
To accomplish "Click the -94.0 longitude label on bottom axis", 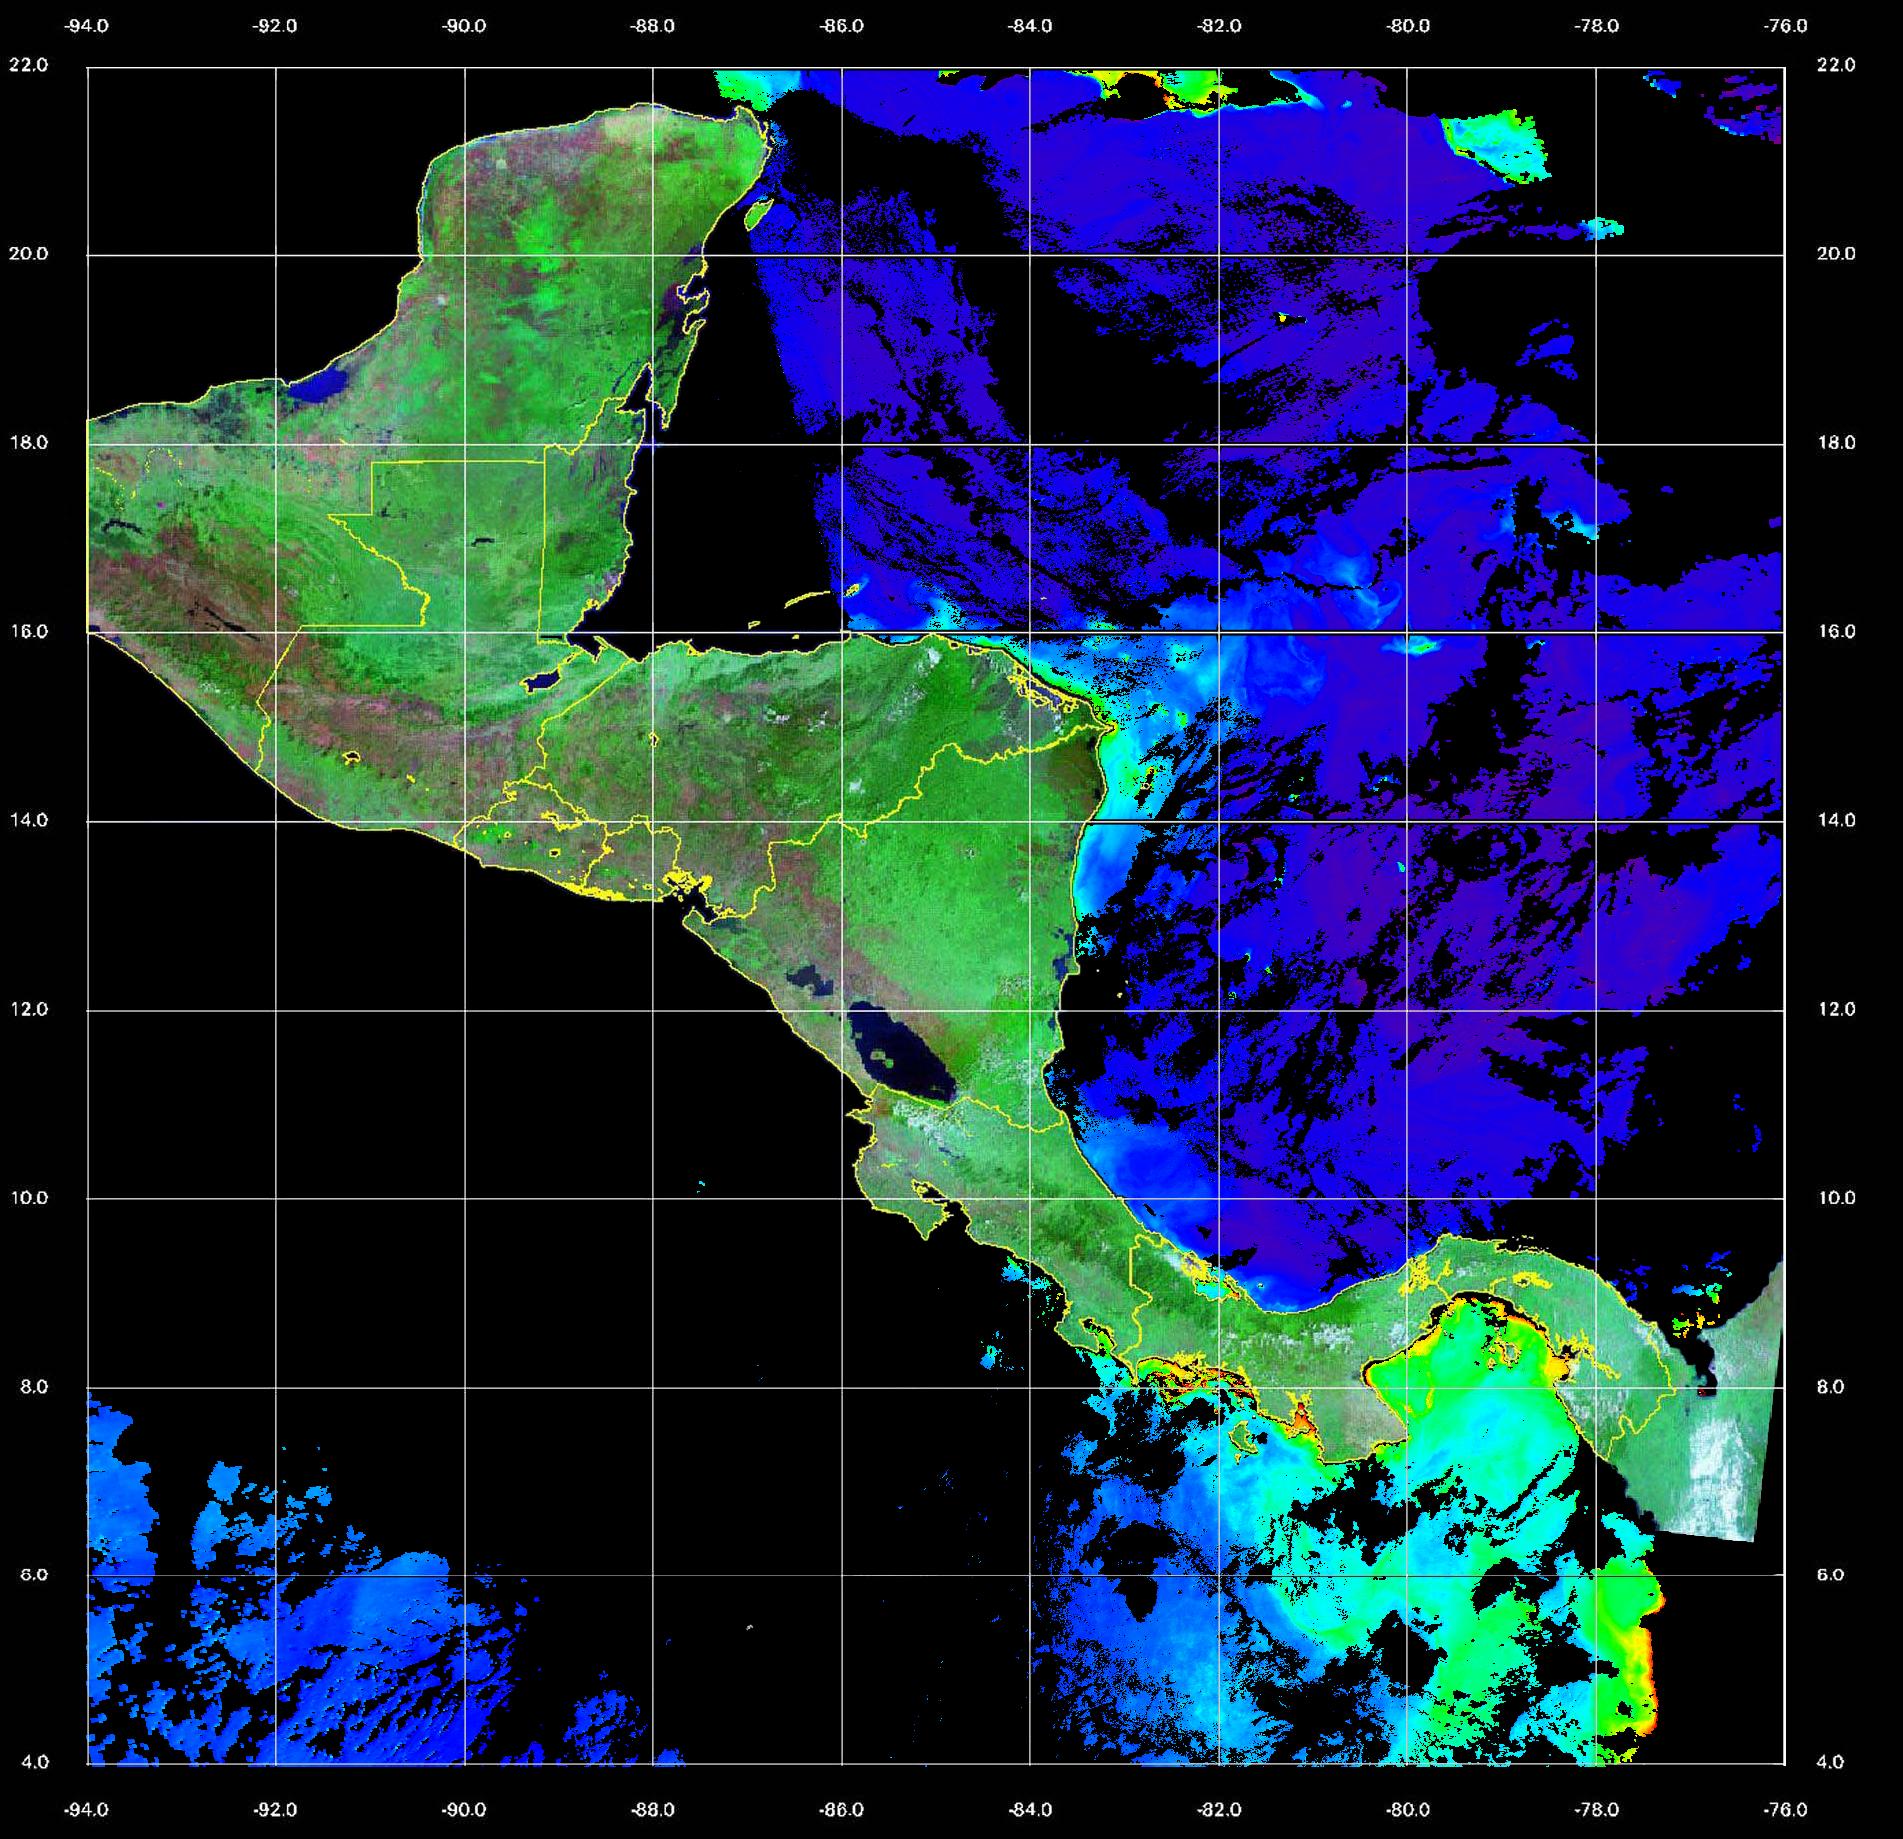I will coord(87,1809).
